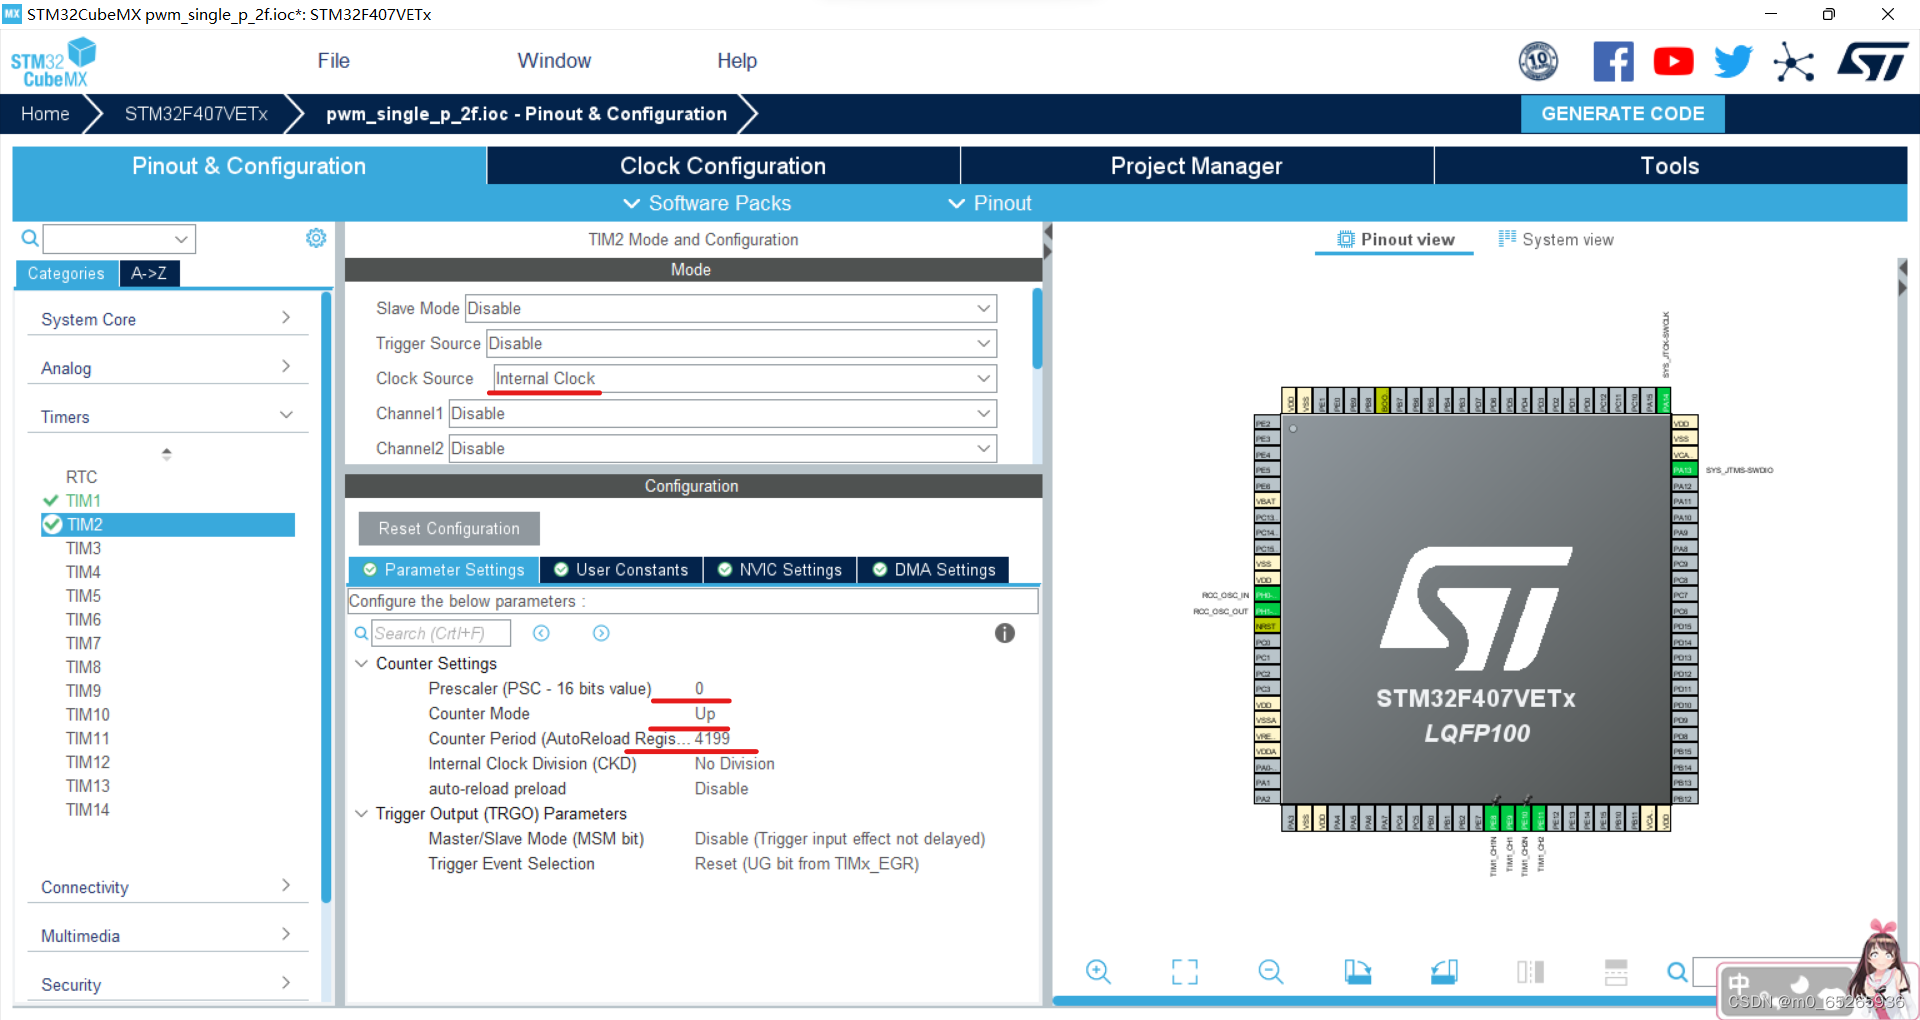Viewport: 1920px width, 1020px height.
Task: Go to previous search result arrow
Action: point(541,633)
